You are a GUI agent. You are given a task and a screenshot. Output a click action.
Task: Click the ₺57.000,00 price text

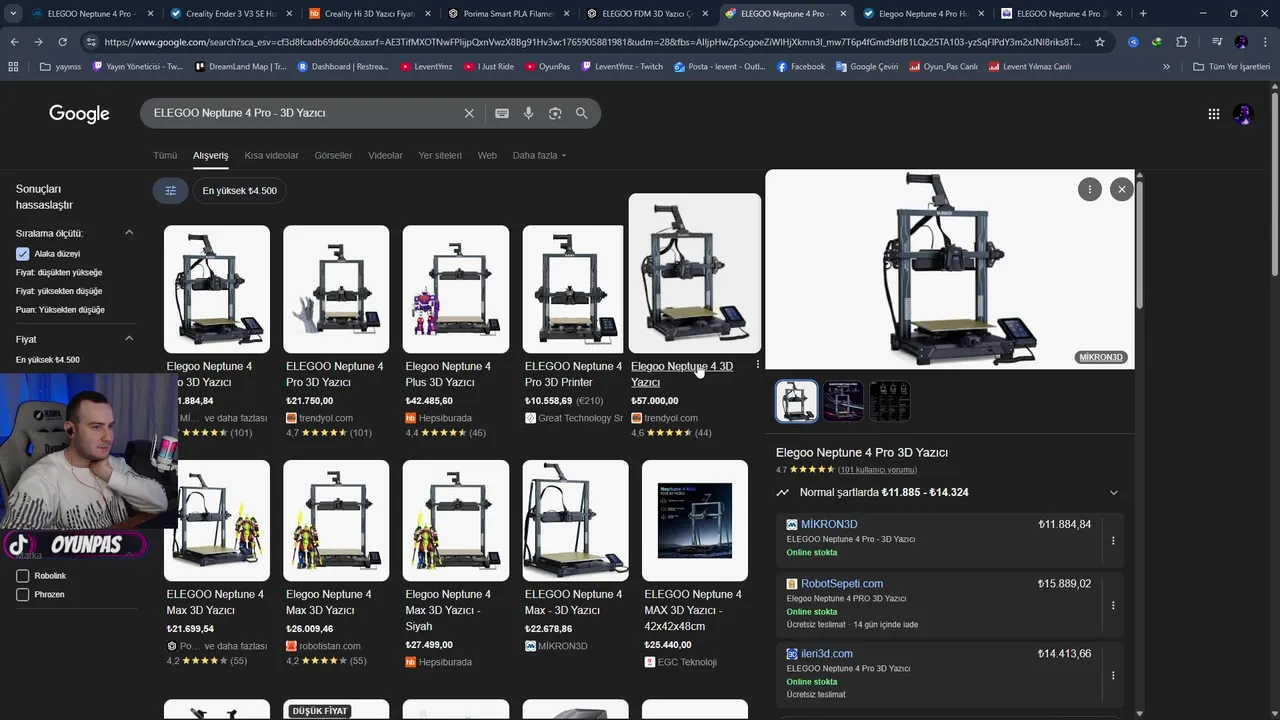(654, 401)
